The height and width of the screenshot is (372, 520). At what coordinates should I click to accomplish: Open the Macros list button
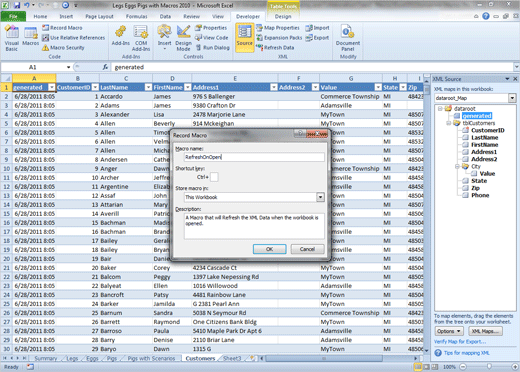point(30,36)
